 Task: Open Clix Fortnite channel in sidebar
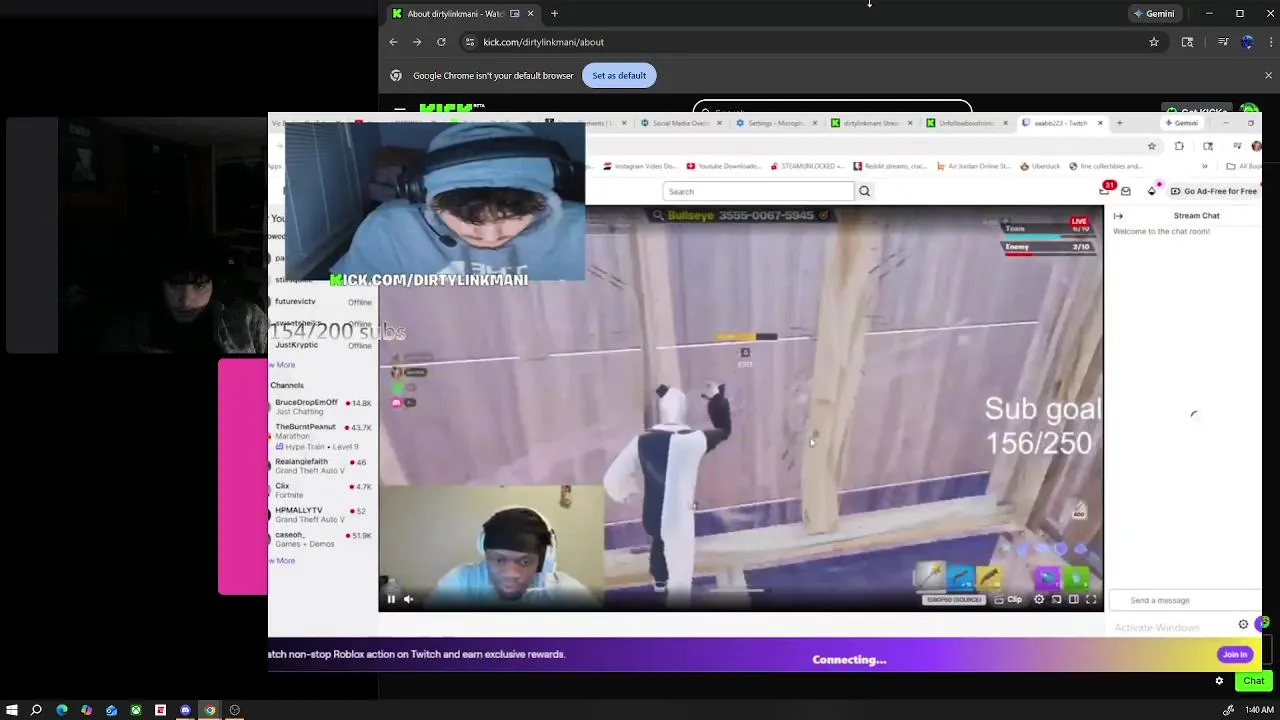coord(322,490)
